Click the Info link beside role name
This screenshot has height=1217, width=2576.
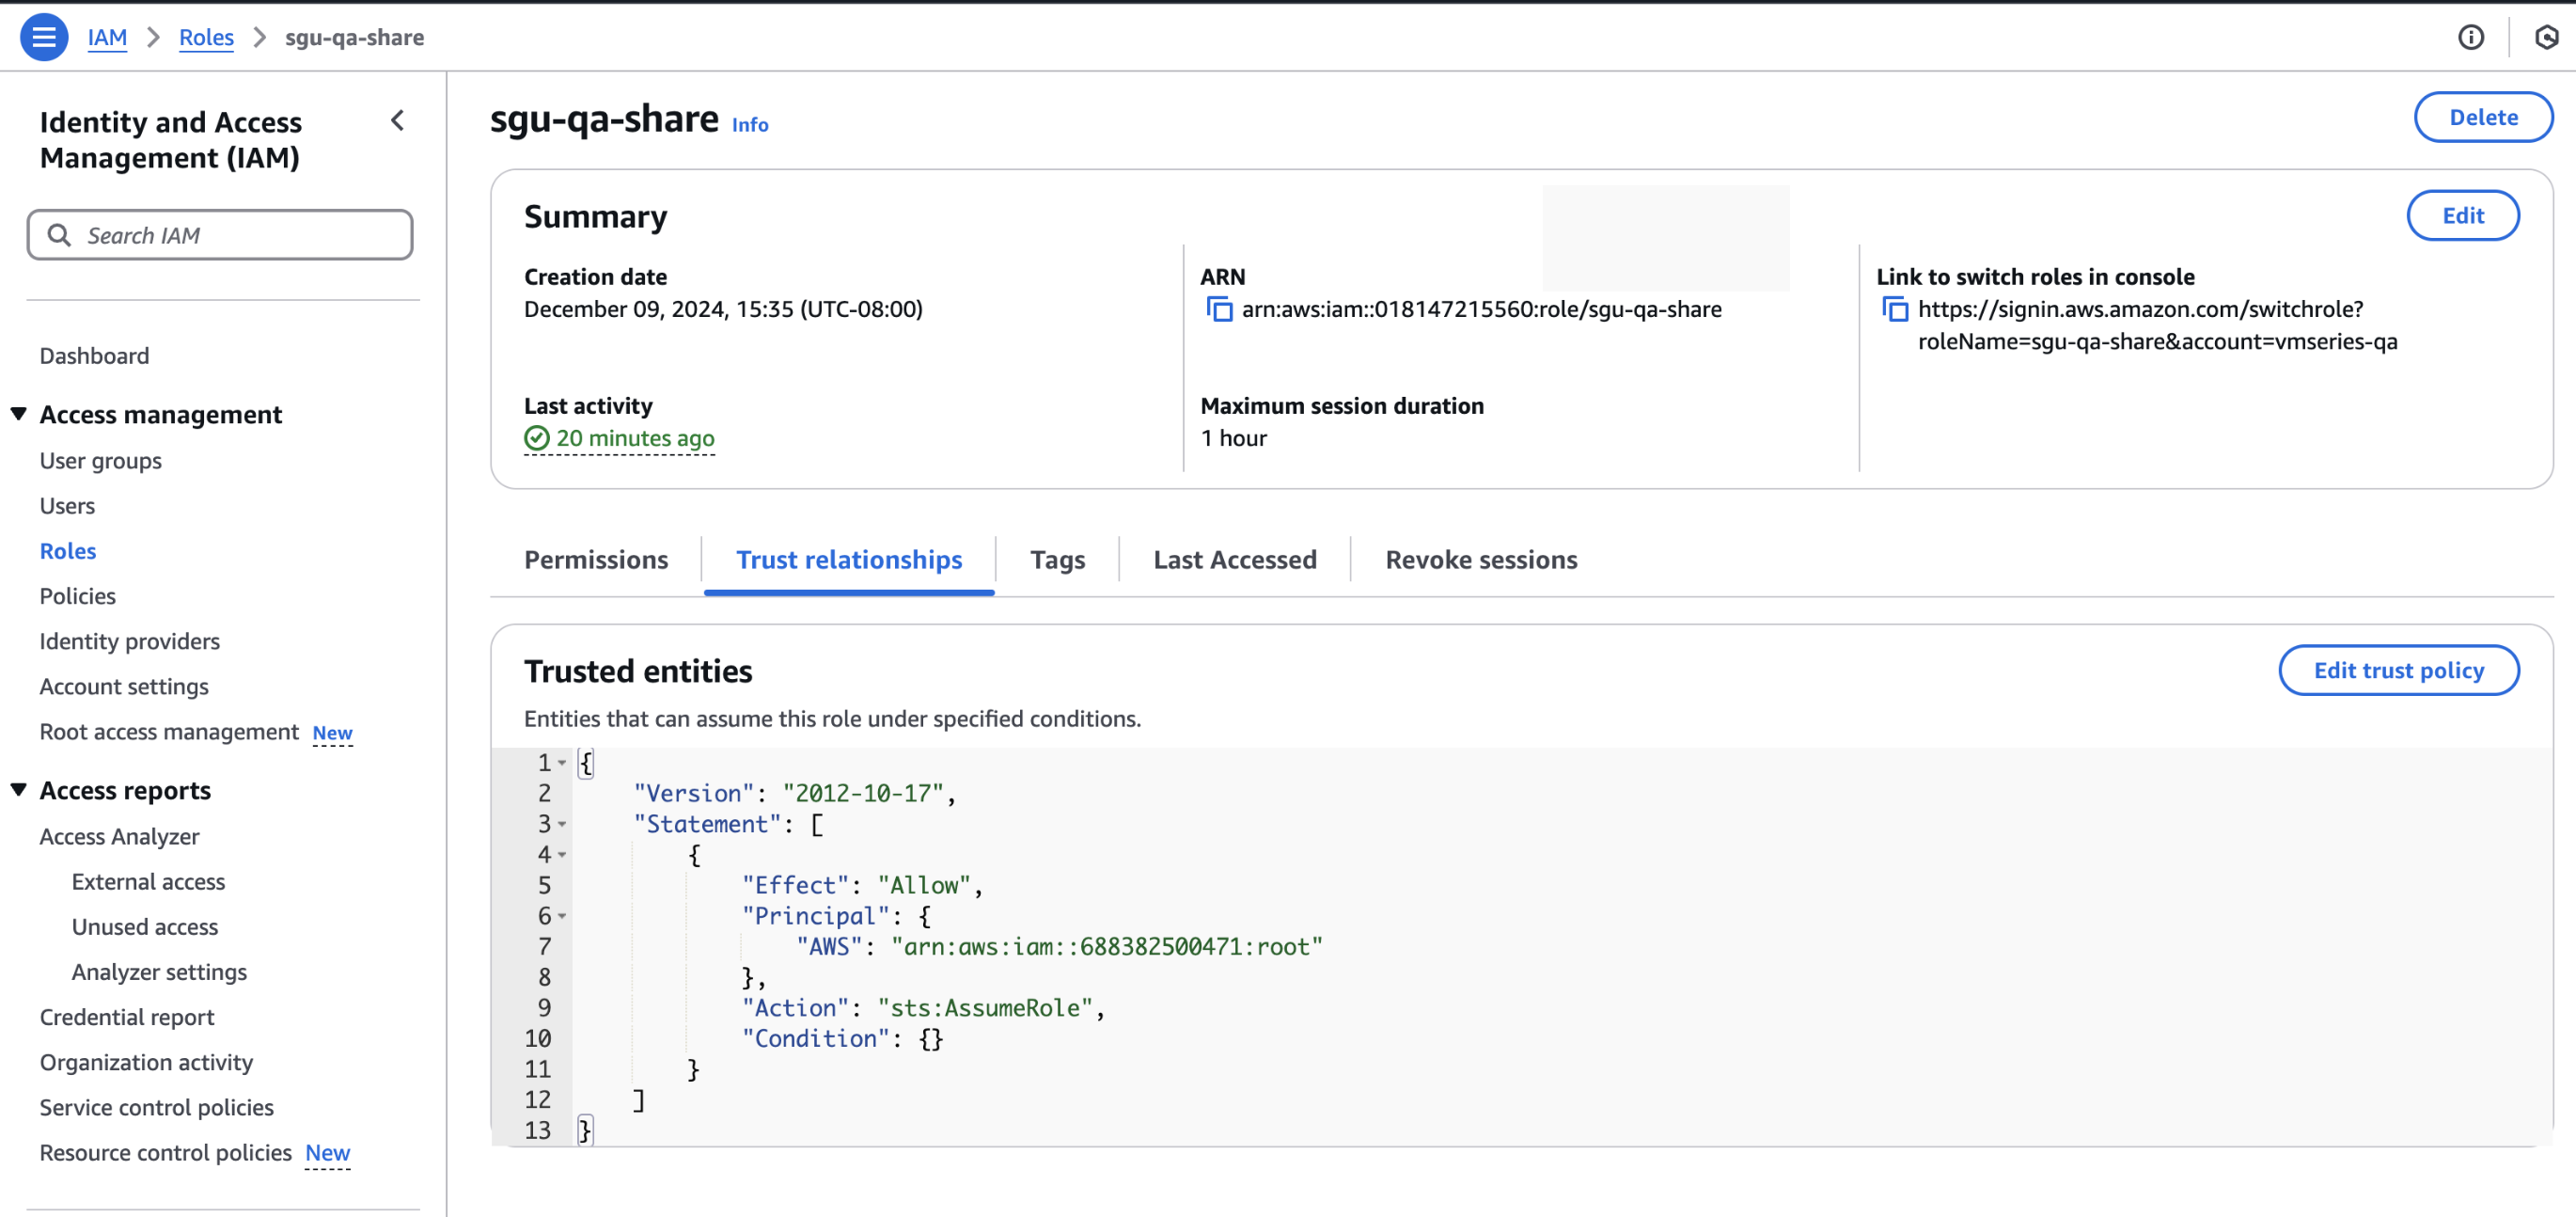pos(750,125)
